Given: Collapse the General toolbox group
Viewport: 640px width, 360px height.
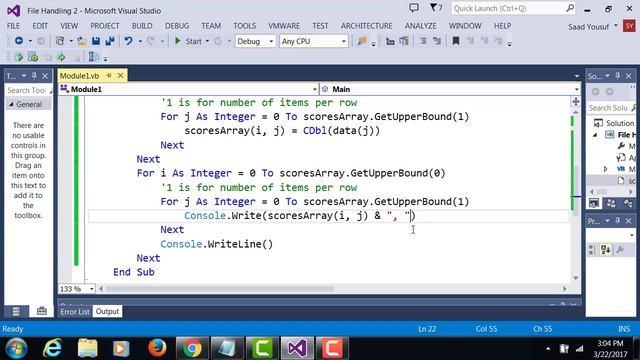Looking at the screenshot, I should 11,104.
